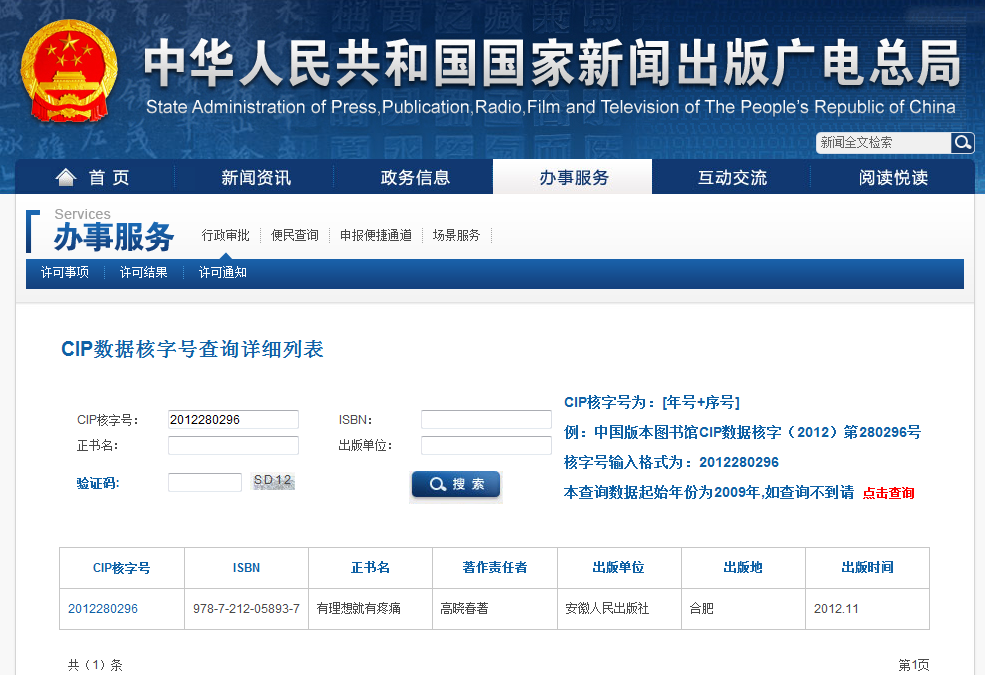Click the CIP核字号为：[年号+序号] hint line
Image resolution: width=985 pixels, height=675 pixels.
coord(652,402)
